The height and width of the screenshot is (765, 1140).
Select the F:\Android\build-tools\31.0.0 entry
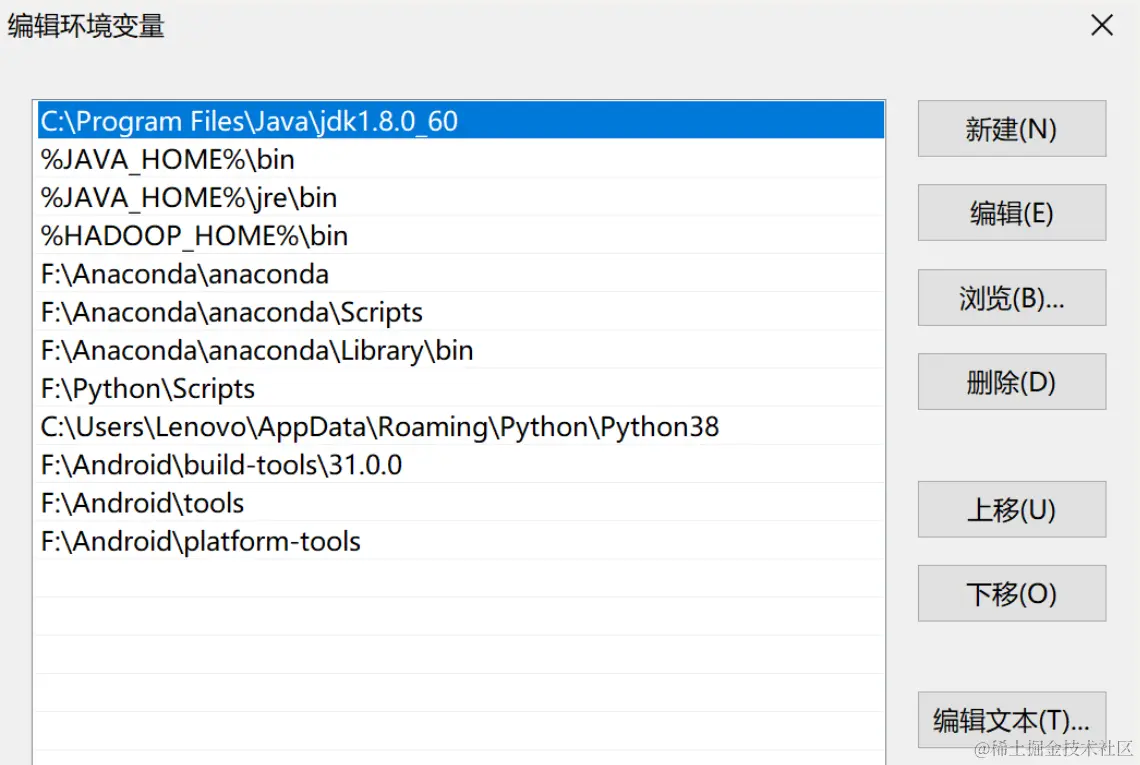(x=460, y=465)
